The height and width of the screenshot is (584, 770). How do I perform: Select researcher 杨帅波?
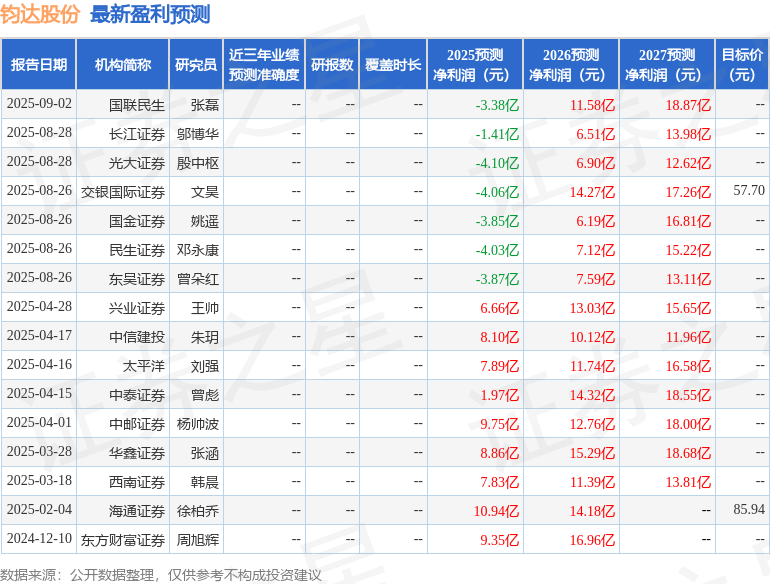198,423
